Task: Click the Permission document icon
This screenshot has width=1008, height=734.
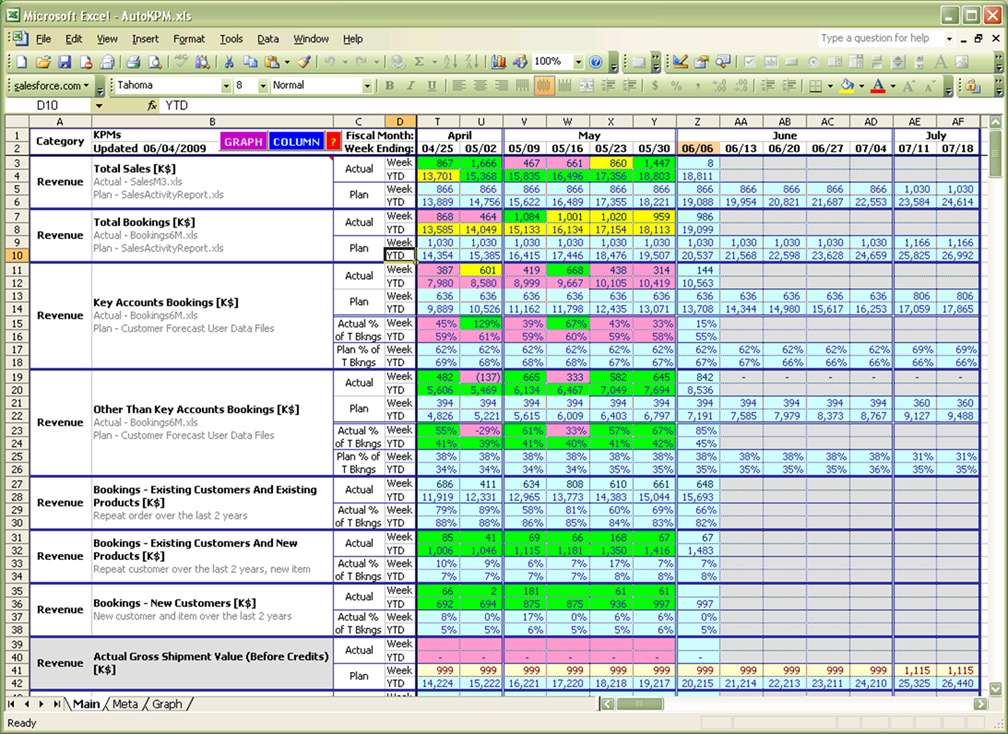Action: [86, 62]
